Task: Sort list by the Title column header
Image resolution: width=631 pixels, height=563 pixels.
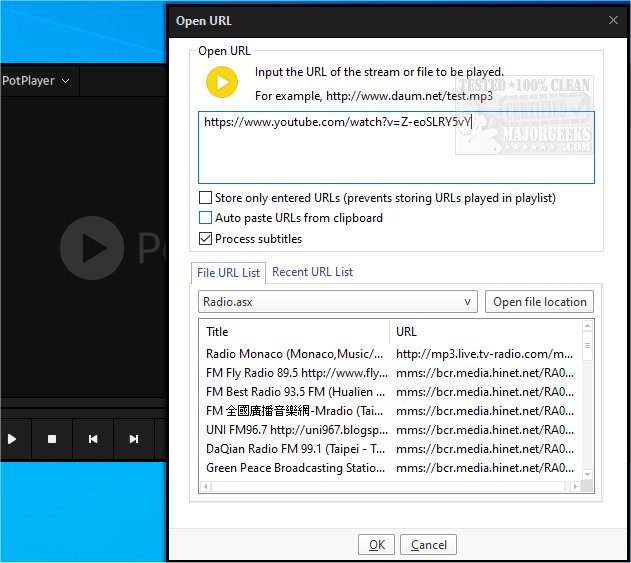Action: tap(294, 331)
